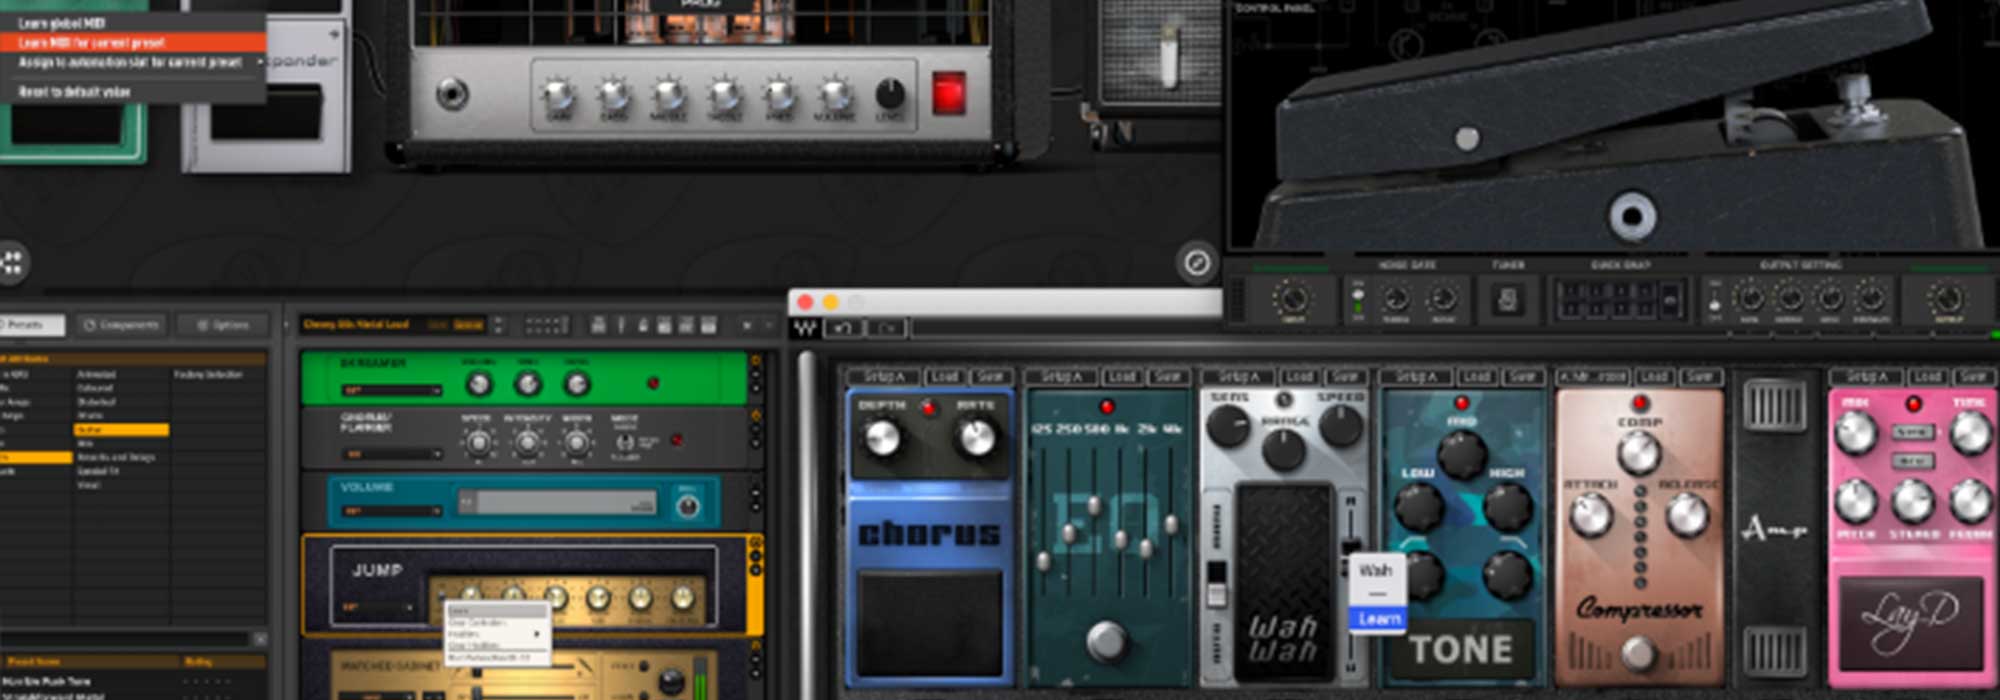Image resolution: width=2000 pixels, height=700 pixels.
Task: Open Setup A dropdown above Tone pedal
Action: tap(1417, 376)
